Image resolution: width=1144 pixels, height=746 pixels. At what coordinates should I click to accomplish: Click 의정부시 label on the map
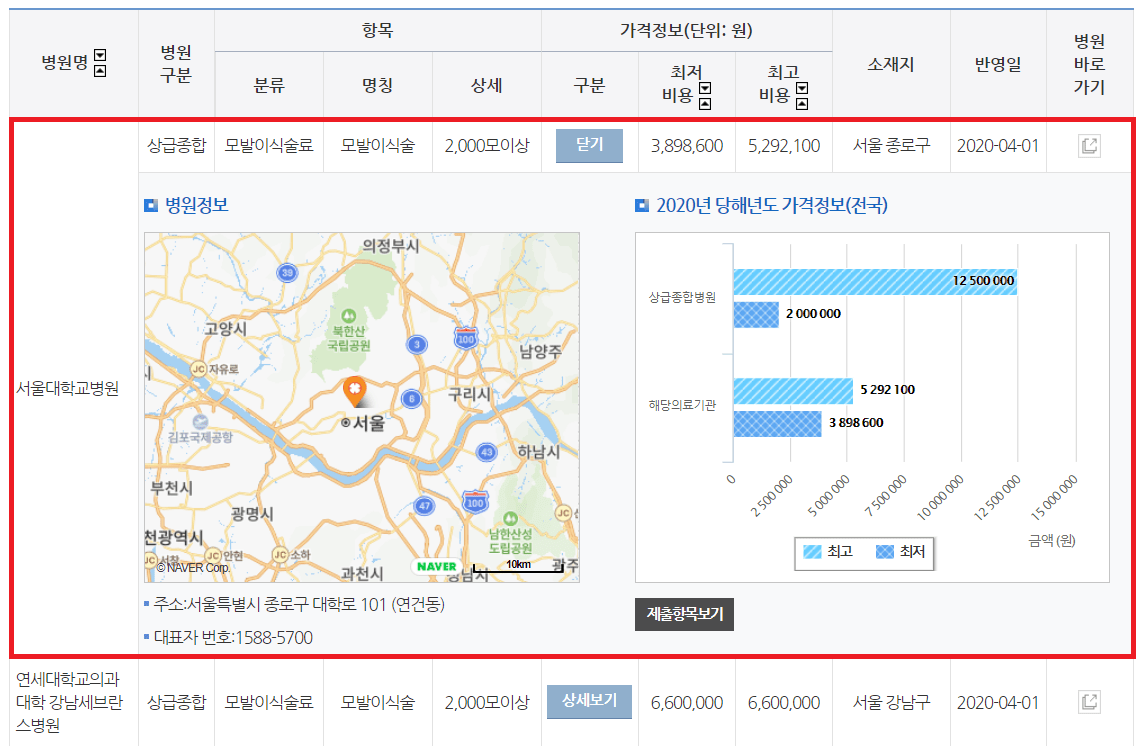tap(391, 246)
